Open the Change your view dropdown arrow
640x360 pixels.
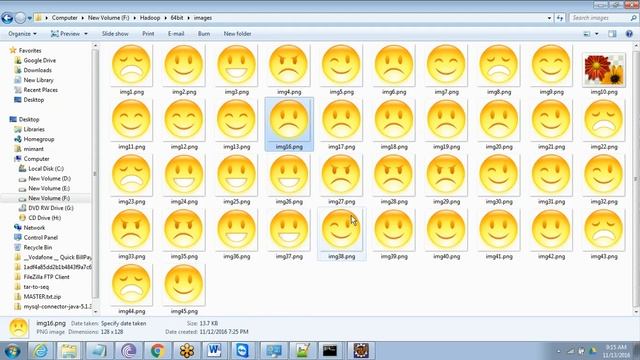click(x=596, y=34)
